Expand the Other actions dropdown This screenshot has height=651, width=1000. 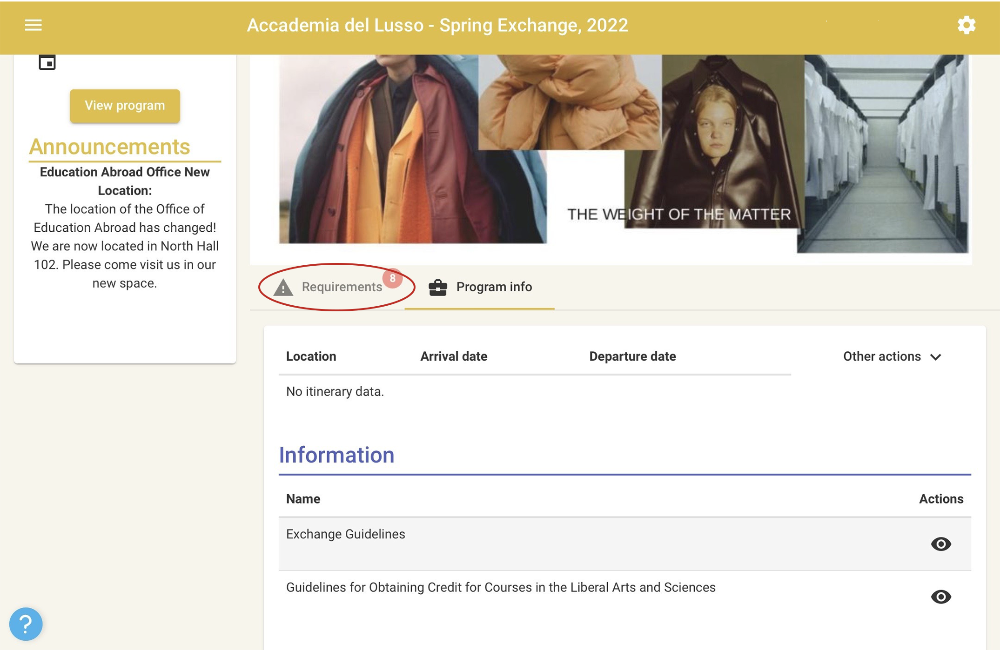click(892, 356)
